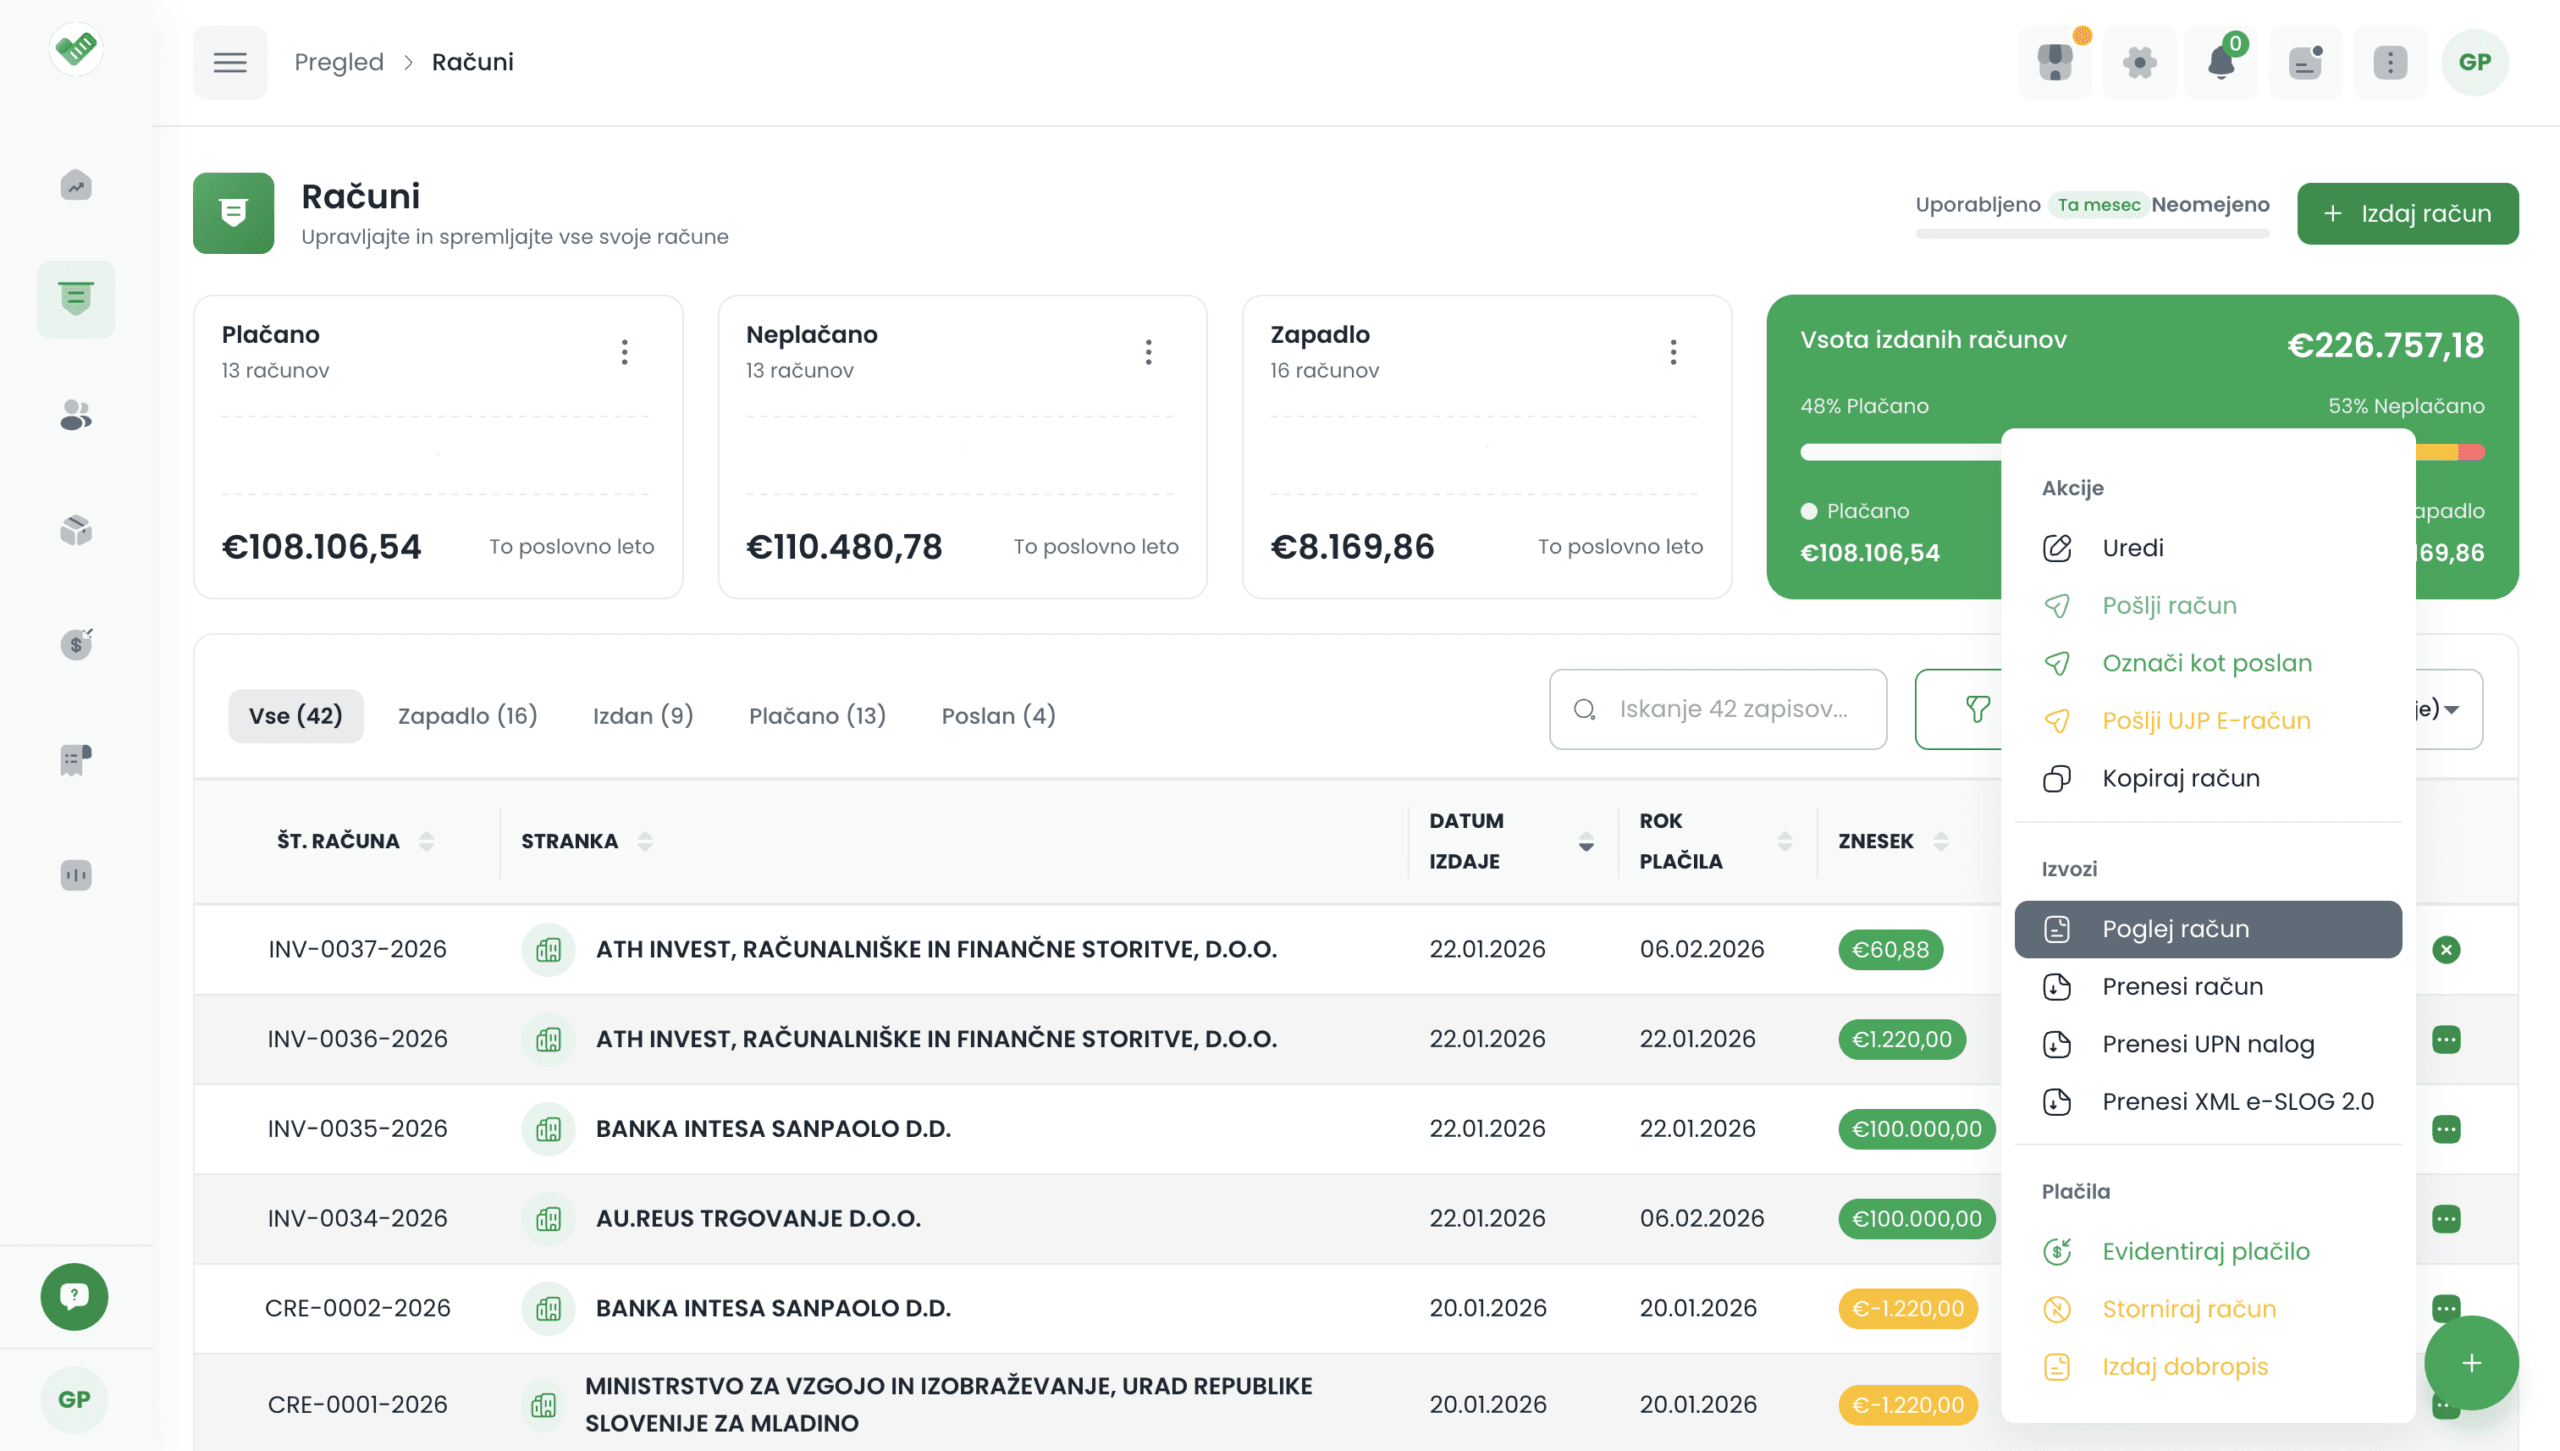Click the hamburger menu icon
The image size is (2560, 1451).
pos(229,62)
